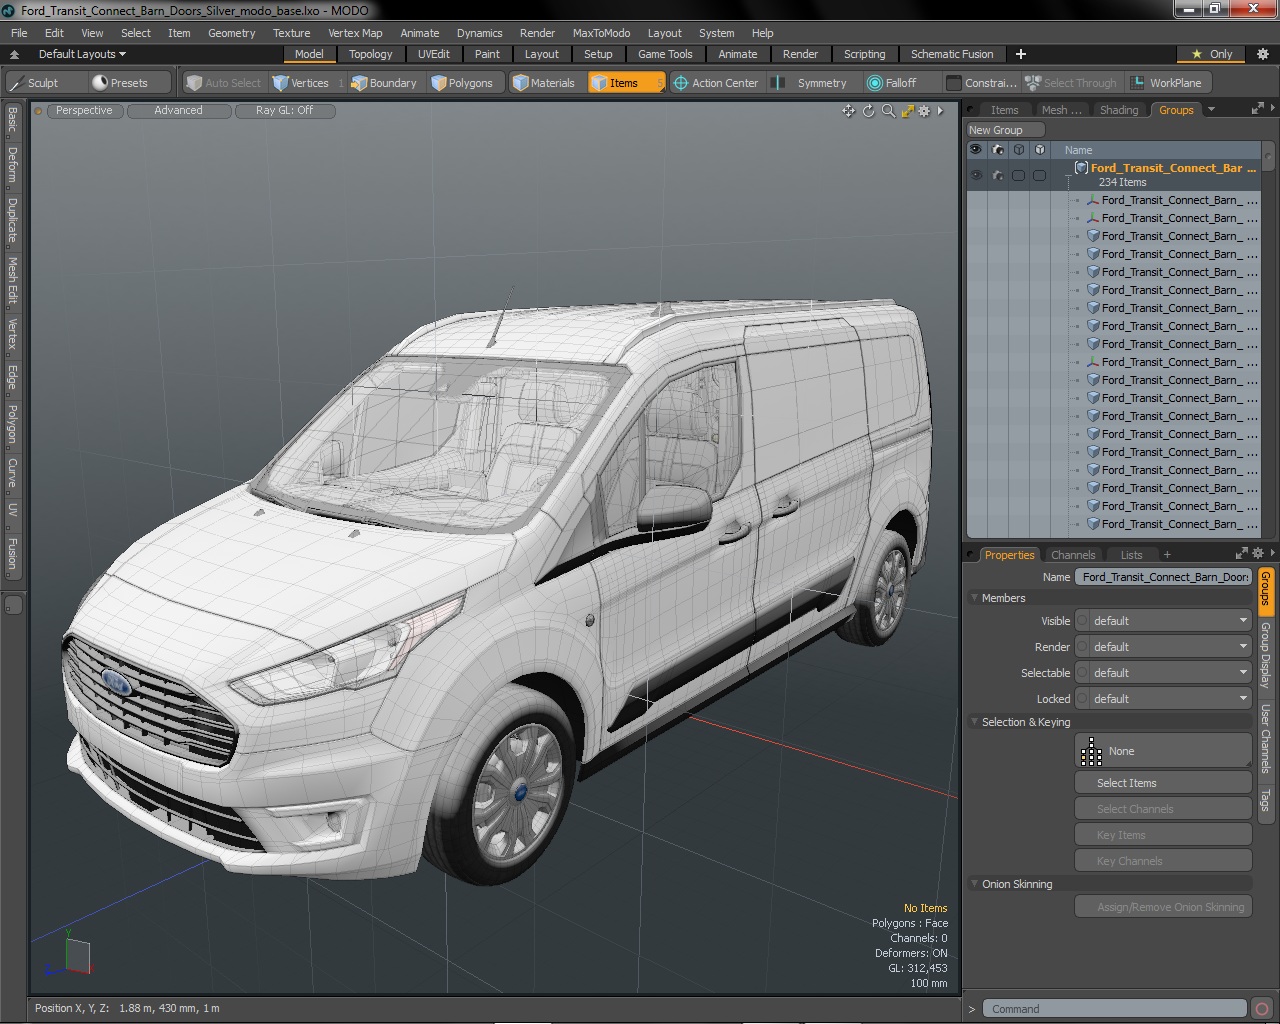Toggle Auto Select option
Screen dimensions: 1280x1024
click(x=224, y=83)
